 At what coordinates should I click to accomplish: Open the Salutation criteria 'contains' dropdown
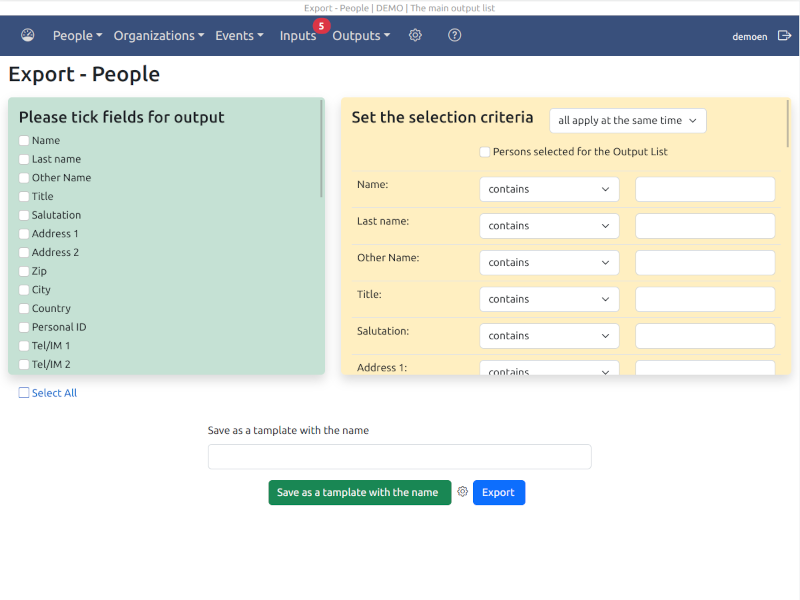549,336
